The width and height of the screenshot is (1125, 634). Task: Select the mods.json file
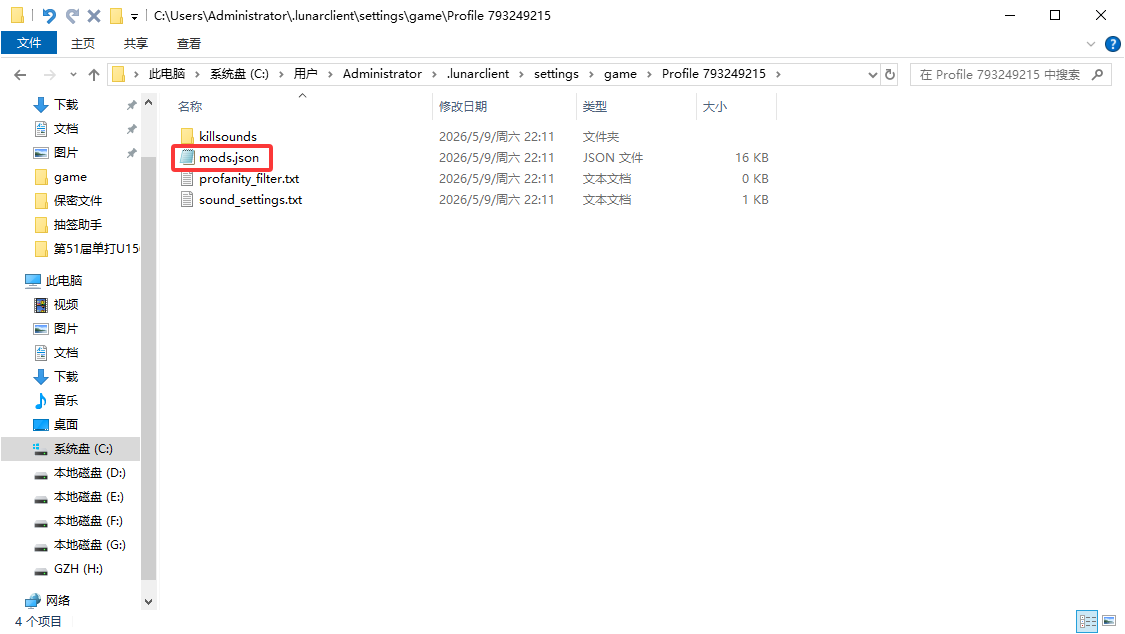229,158
